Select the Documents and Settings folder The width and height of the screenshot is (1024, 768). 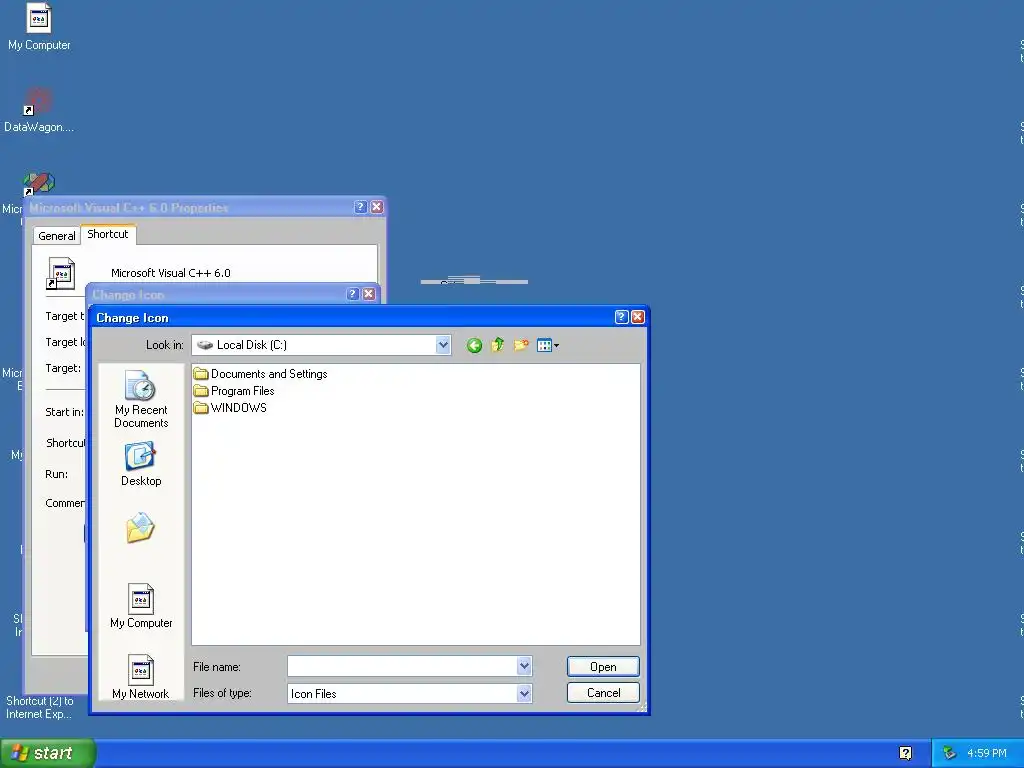(x=261, y=374)
